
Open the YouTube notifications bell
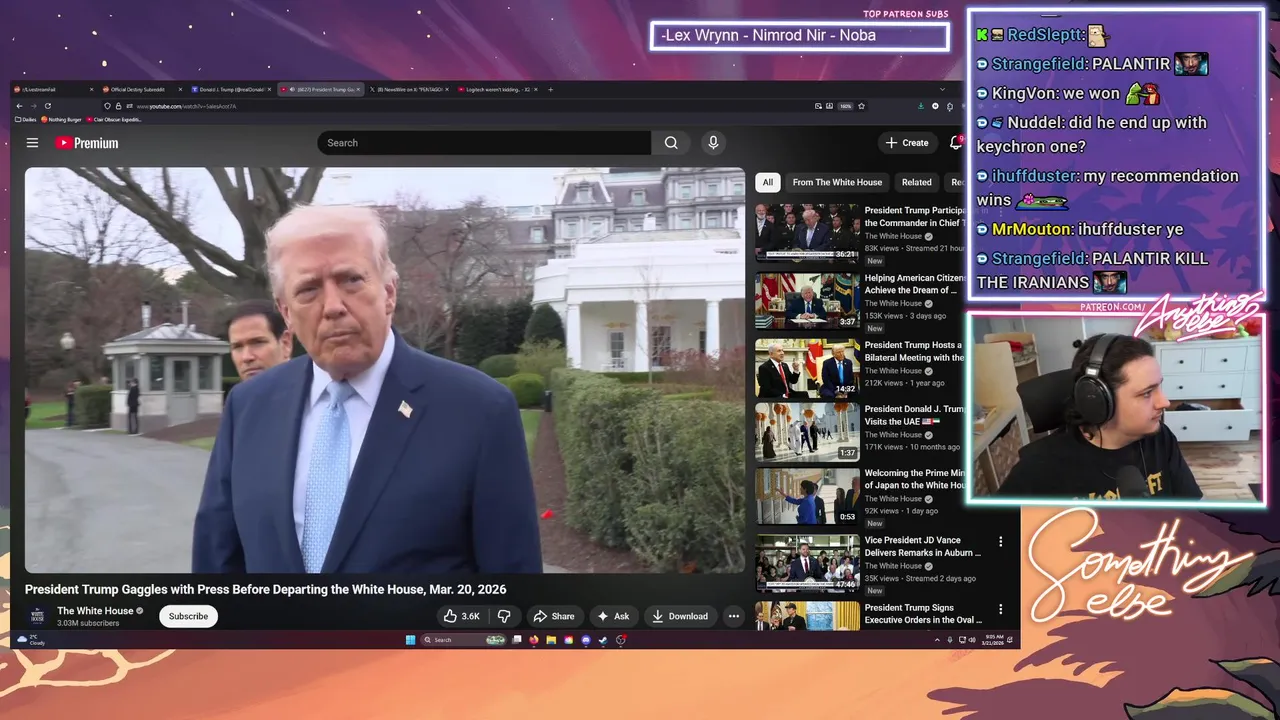coord(956,143)
